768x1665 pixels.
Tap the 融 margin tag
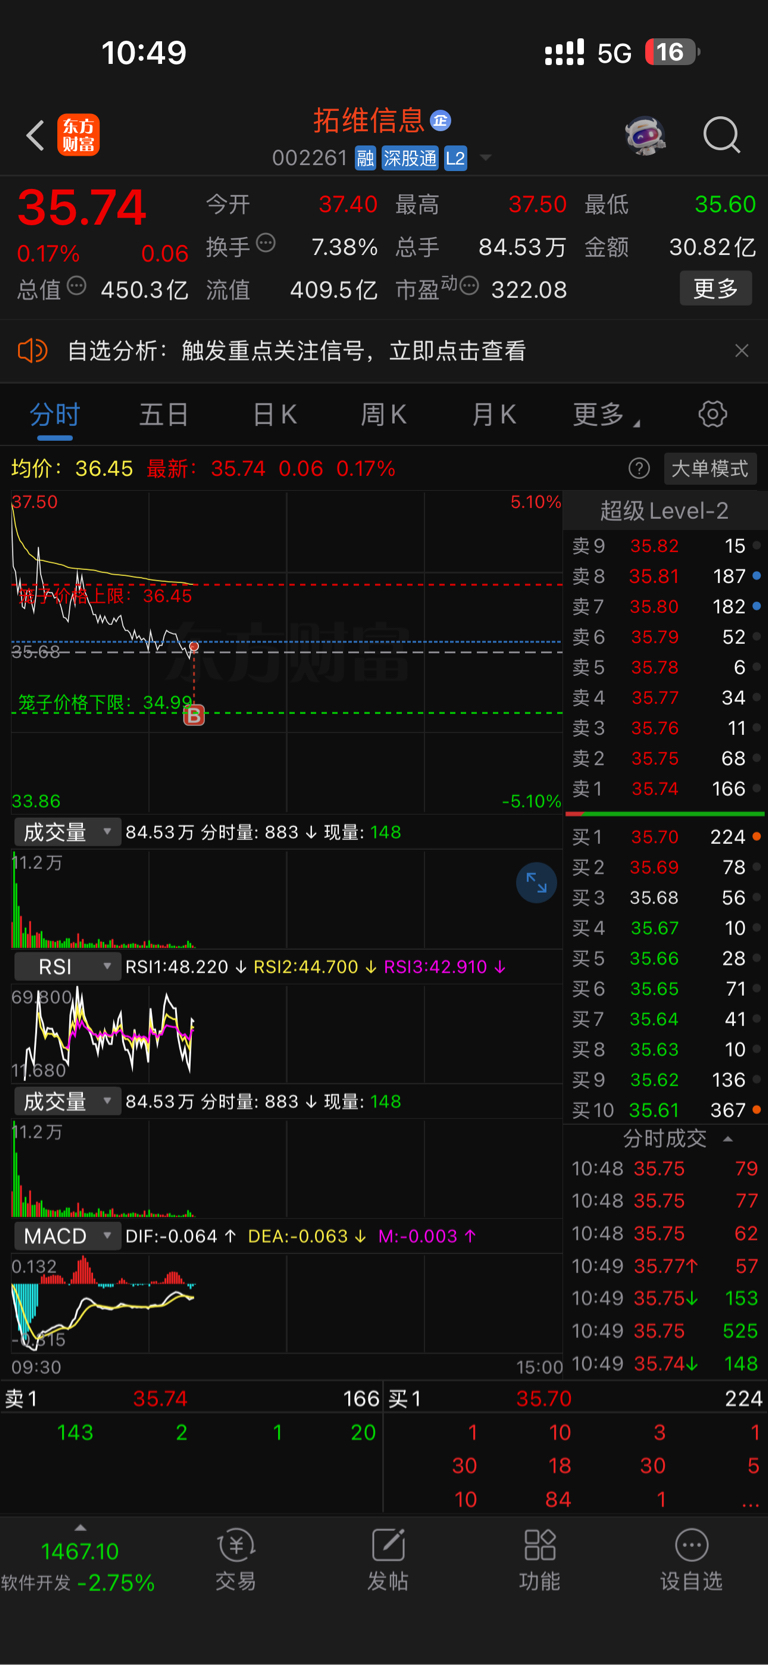pos(365,158)
